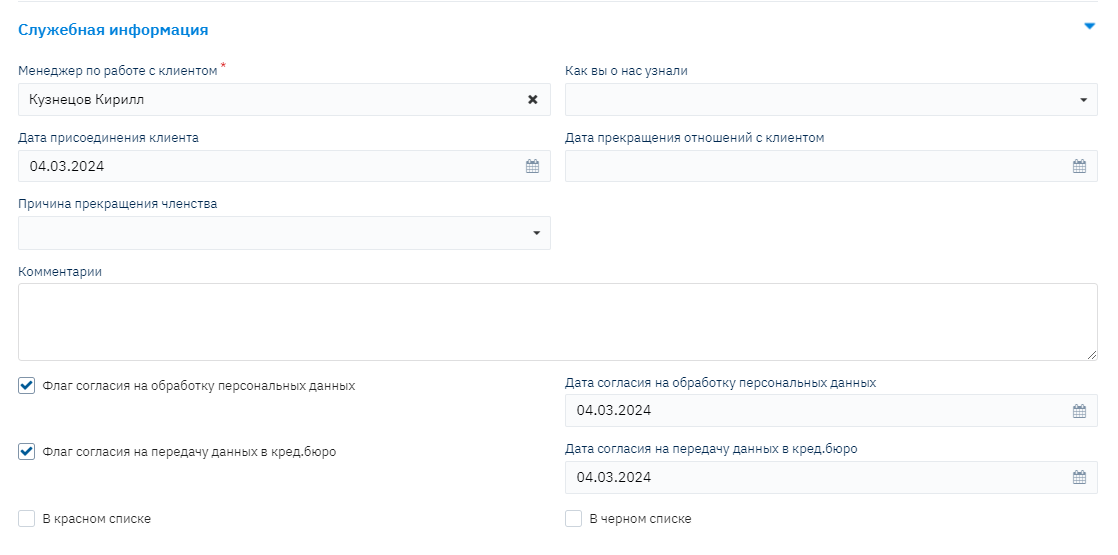1118x555 pixels.
Task: Tick the В черном списке checkbox
Action: point(573,519)
